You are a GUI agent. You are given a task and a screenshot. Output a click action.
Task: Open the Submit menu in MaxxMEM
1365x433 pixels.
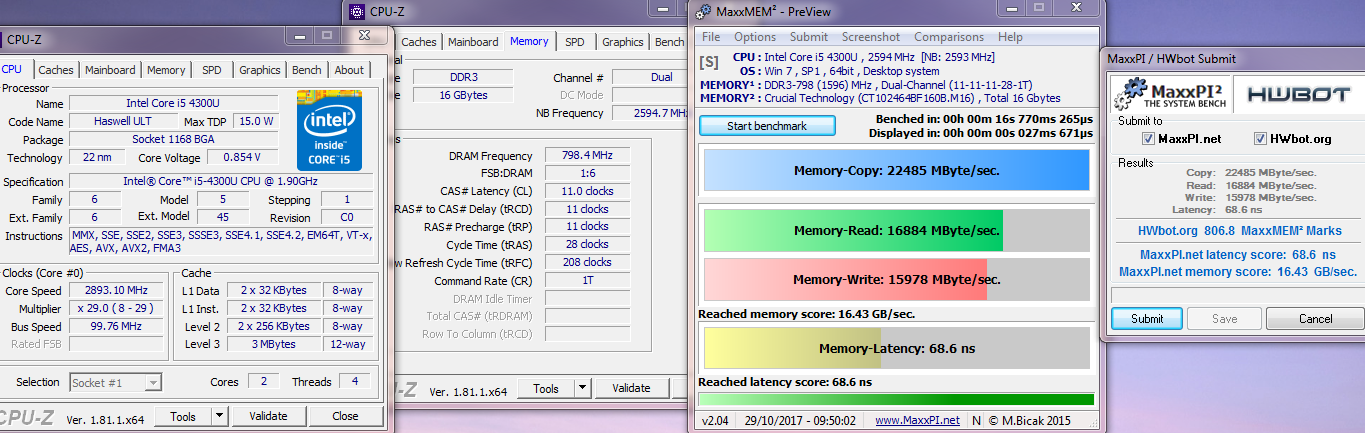(809, 37)
